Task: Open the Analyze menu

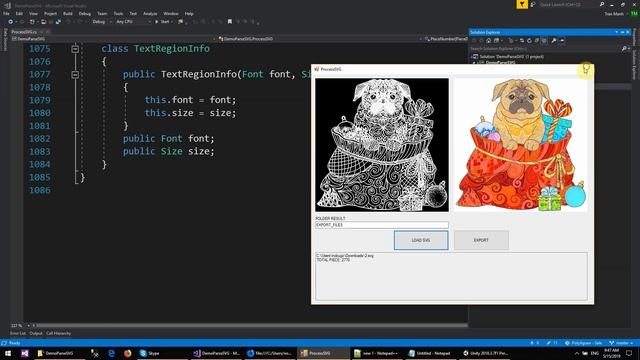Action: pyautogui.click(x=150, y=13)
